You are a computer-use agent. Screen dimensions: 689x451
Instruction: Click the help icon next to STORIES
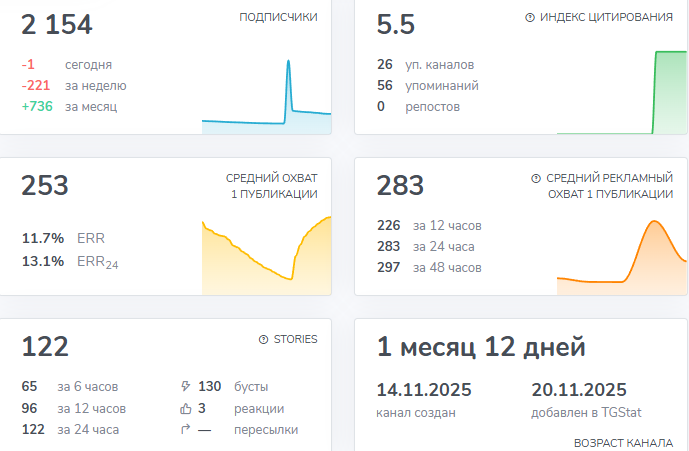click(263, 340)
